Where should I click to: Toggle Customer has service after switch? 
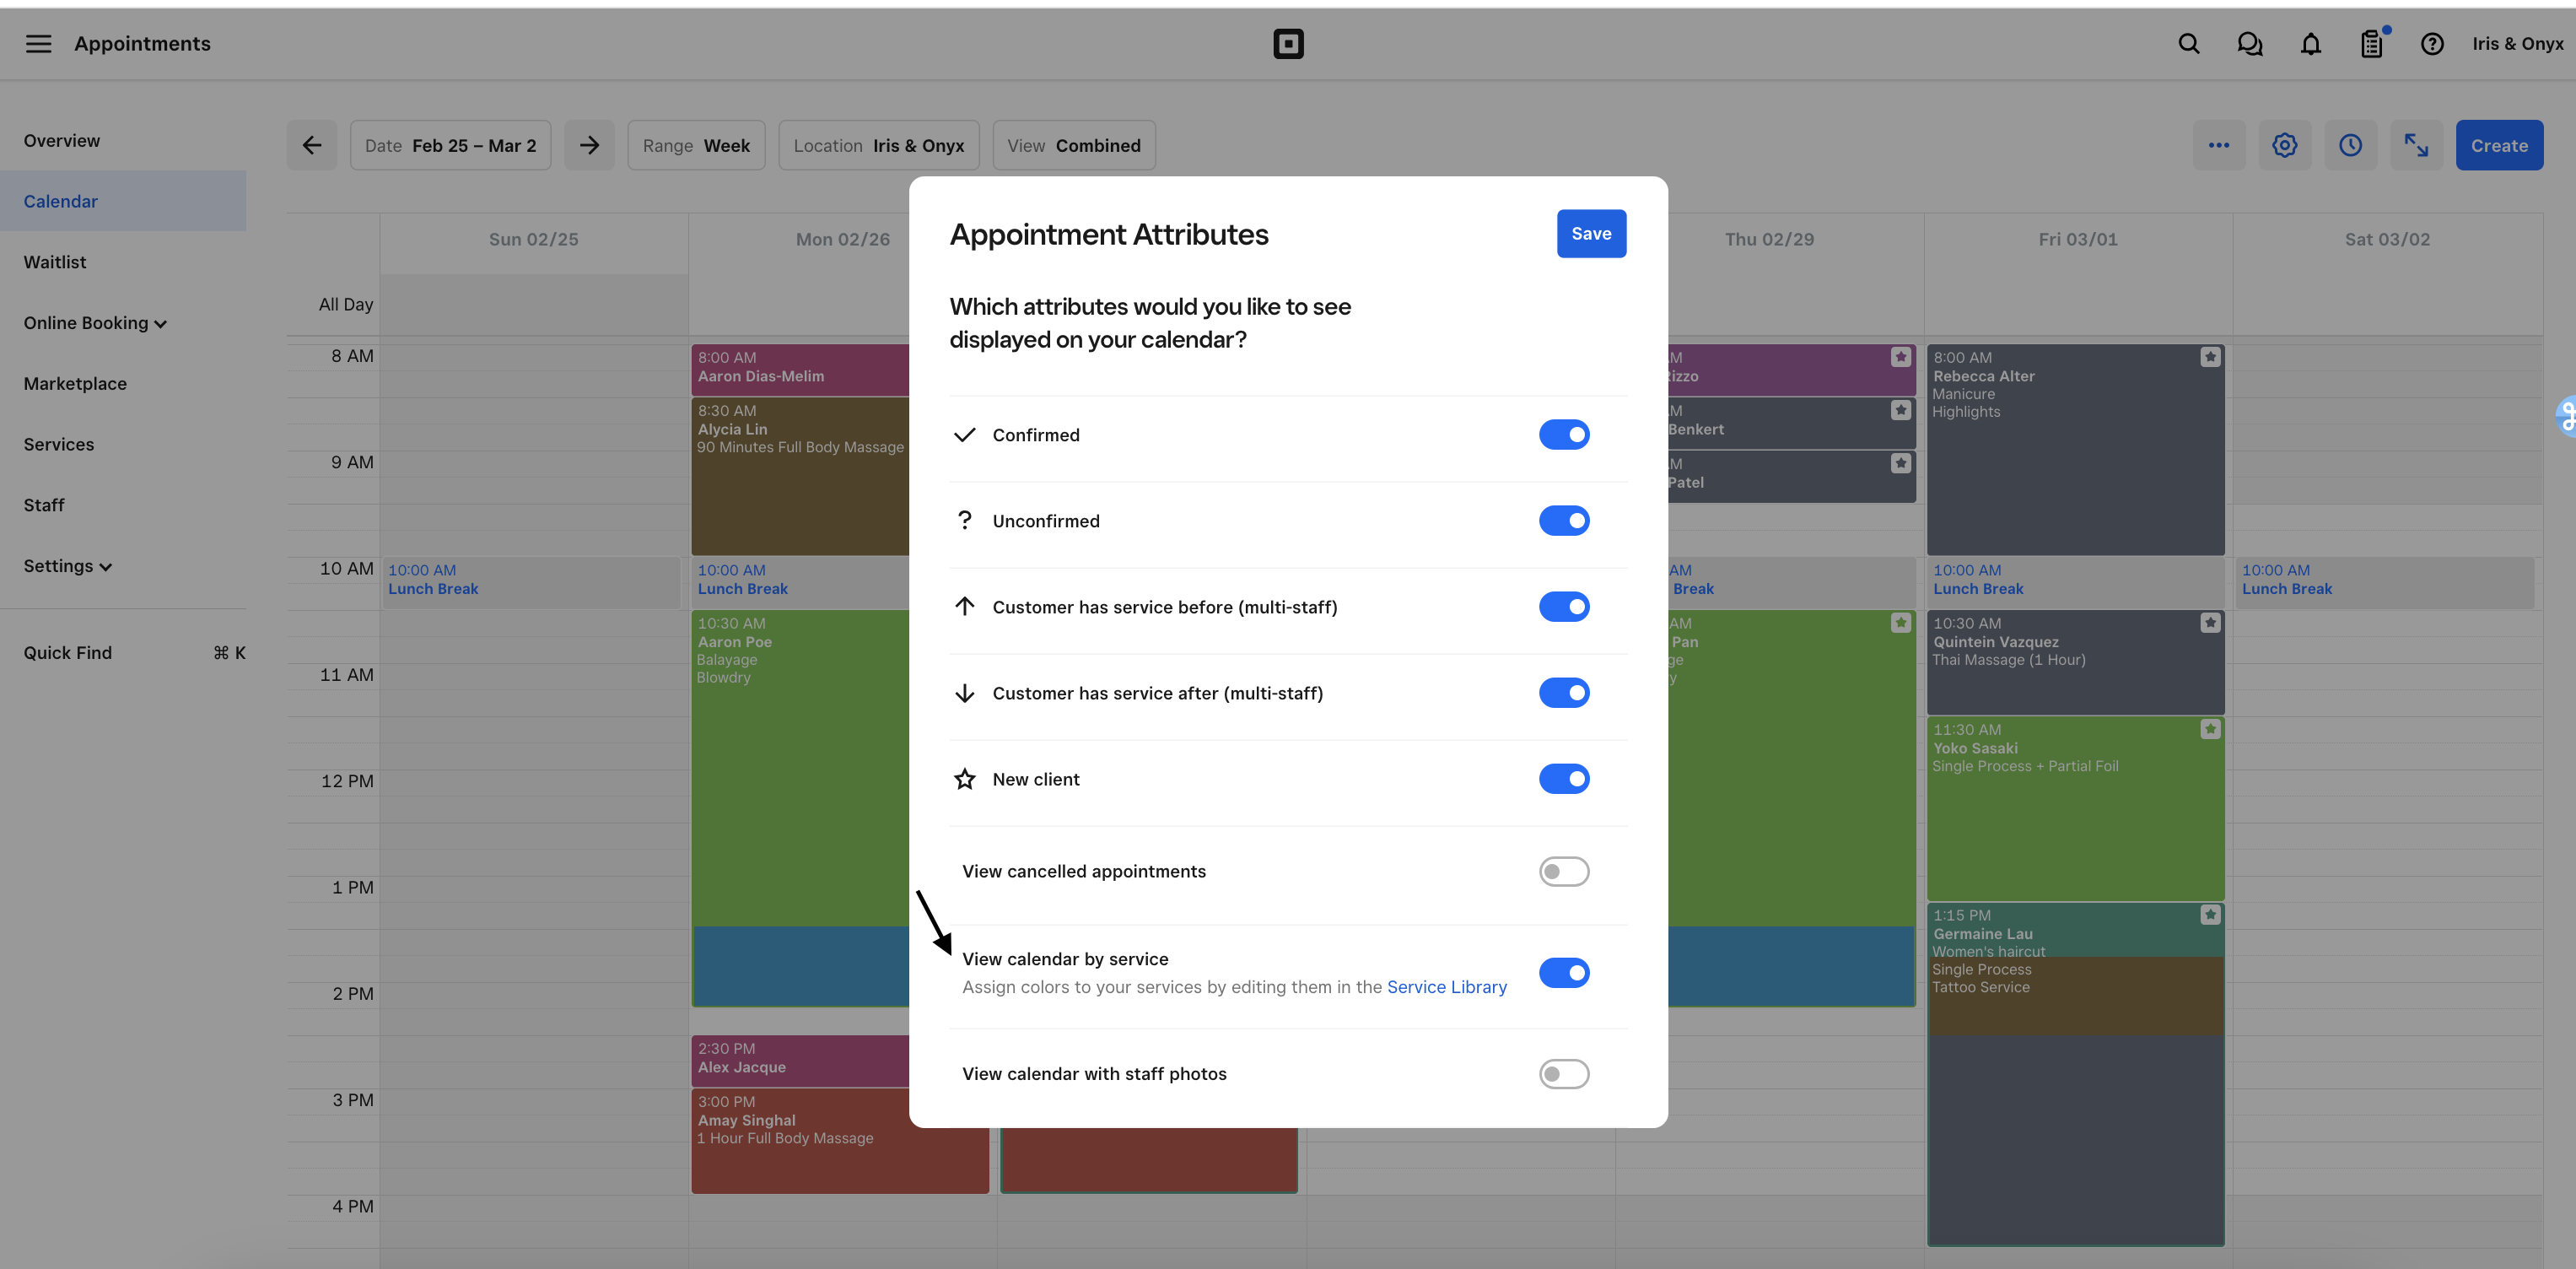[1564, 693]
